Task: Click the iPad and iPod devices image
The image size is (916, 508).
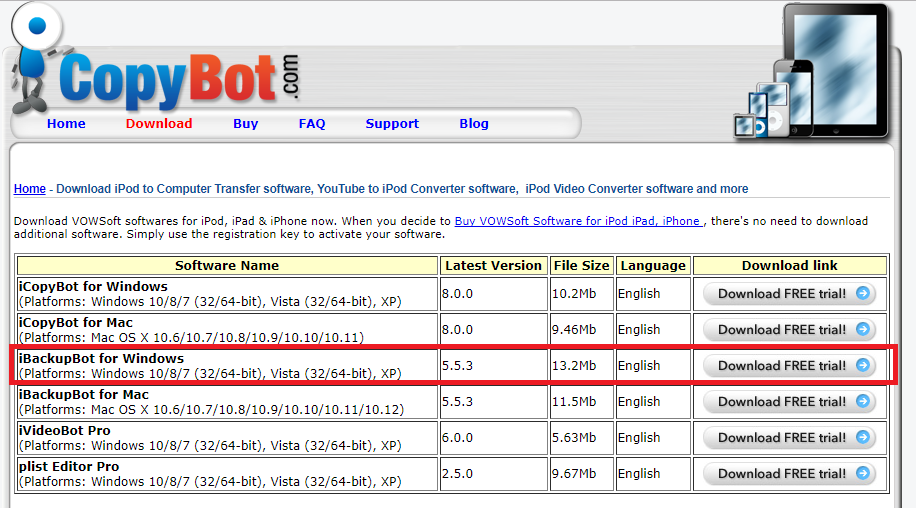Action: 813,71
